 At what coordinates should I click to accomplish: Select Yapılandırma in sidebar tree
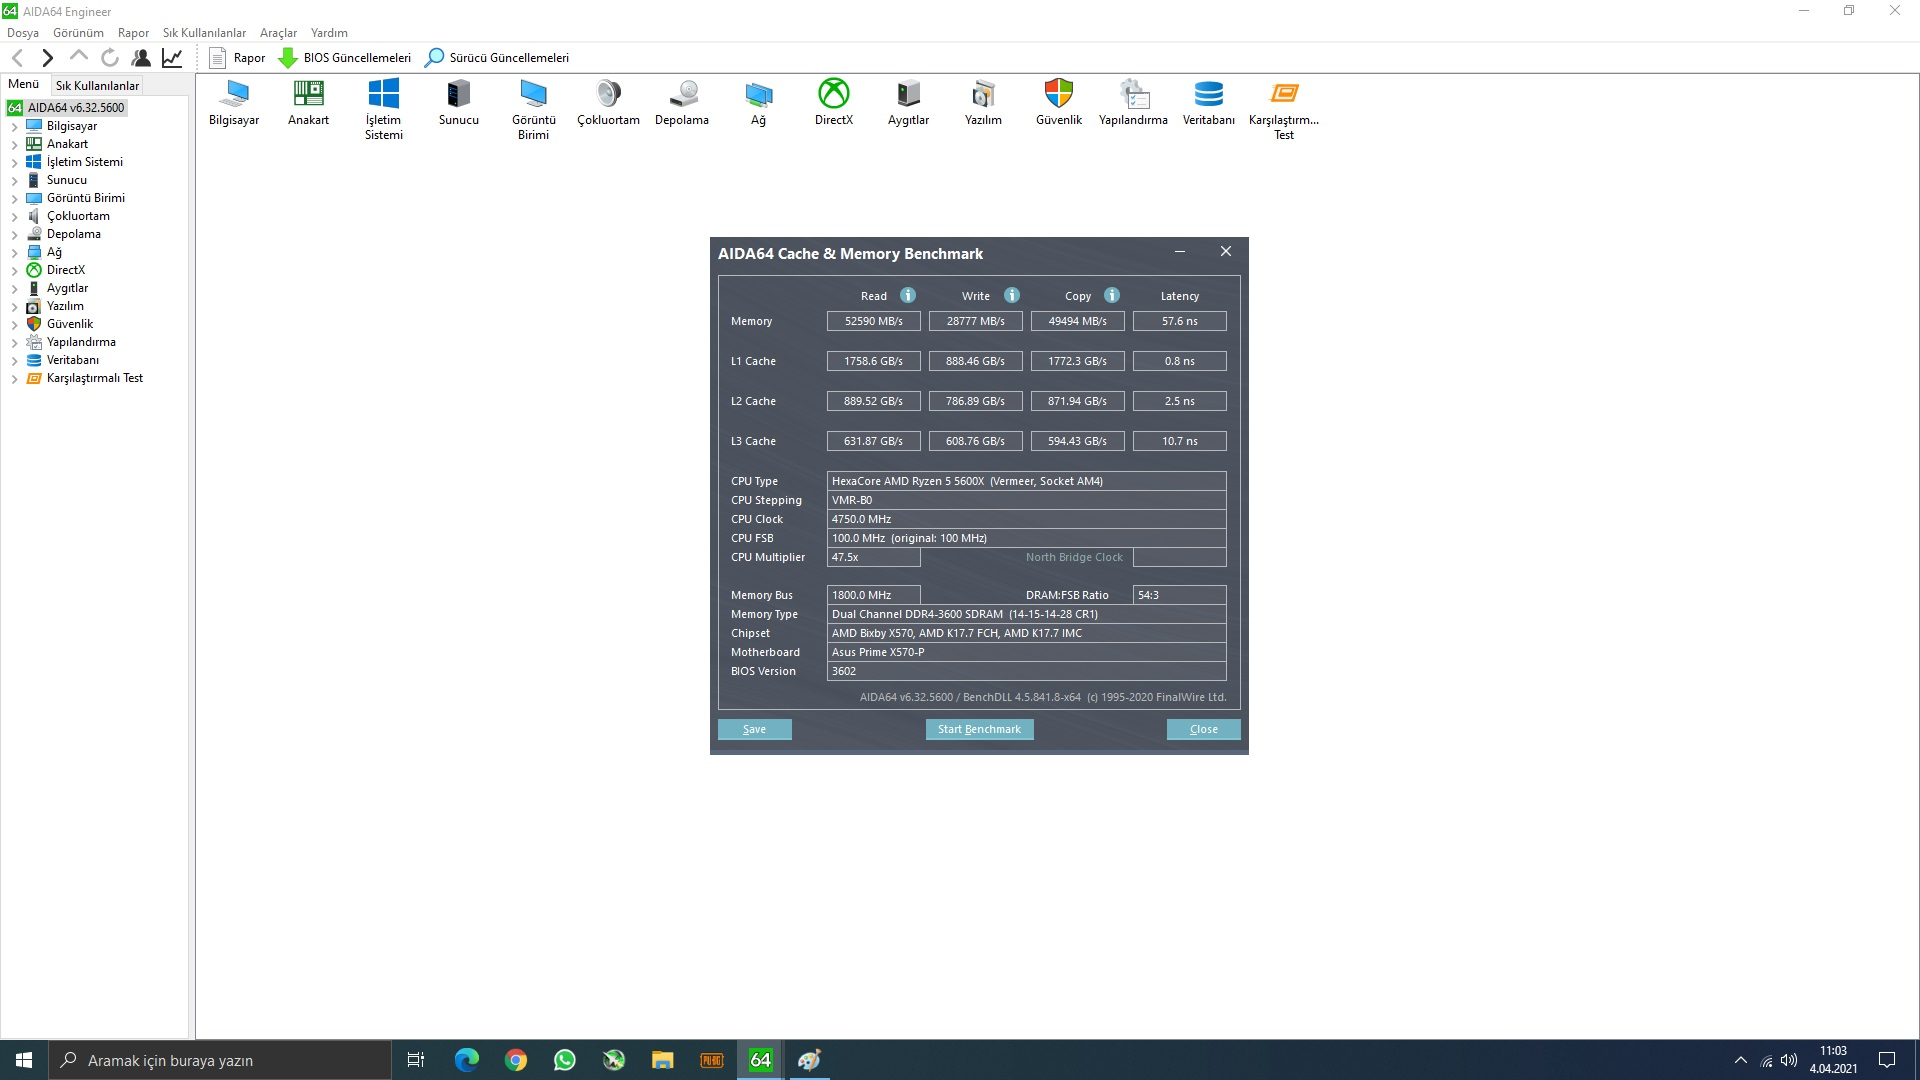point(81,342)
